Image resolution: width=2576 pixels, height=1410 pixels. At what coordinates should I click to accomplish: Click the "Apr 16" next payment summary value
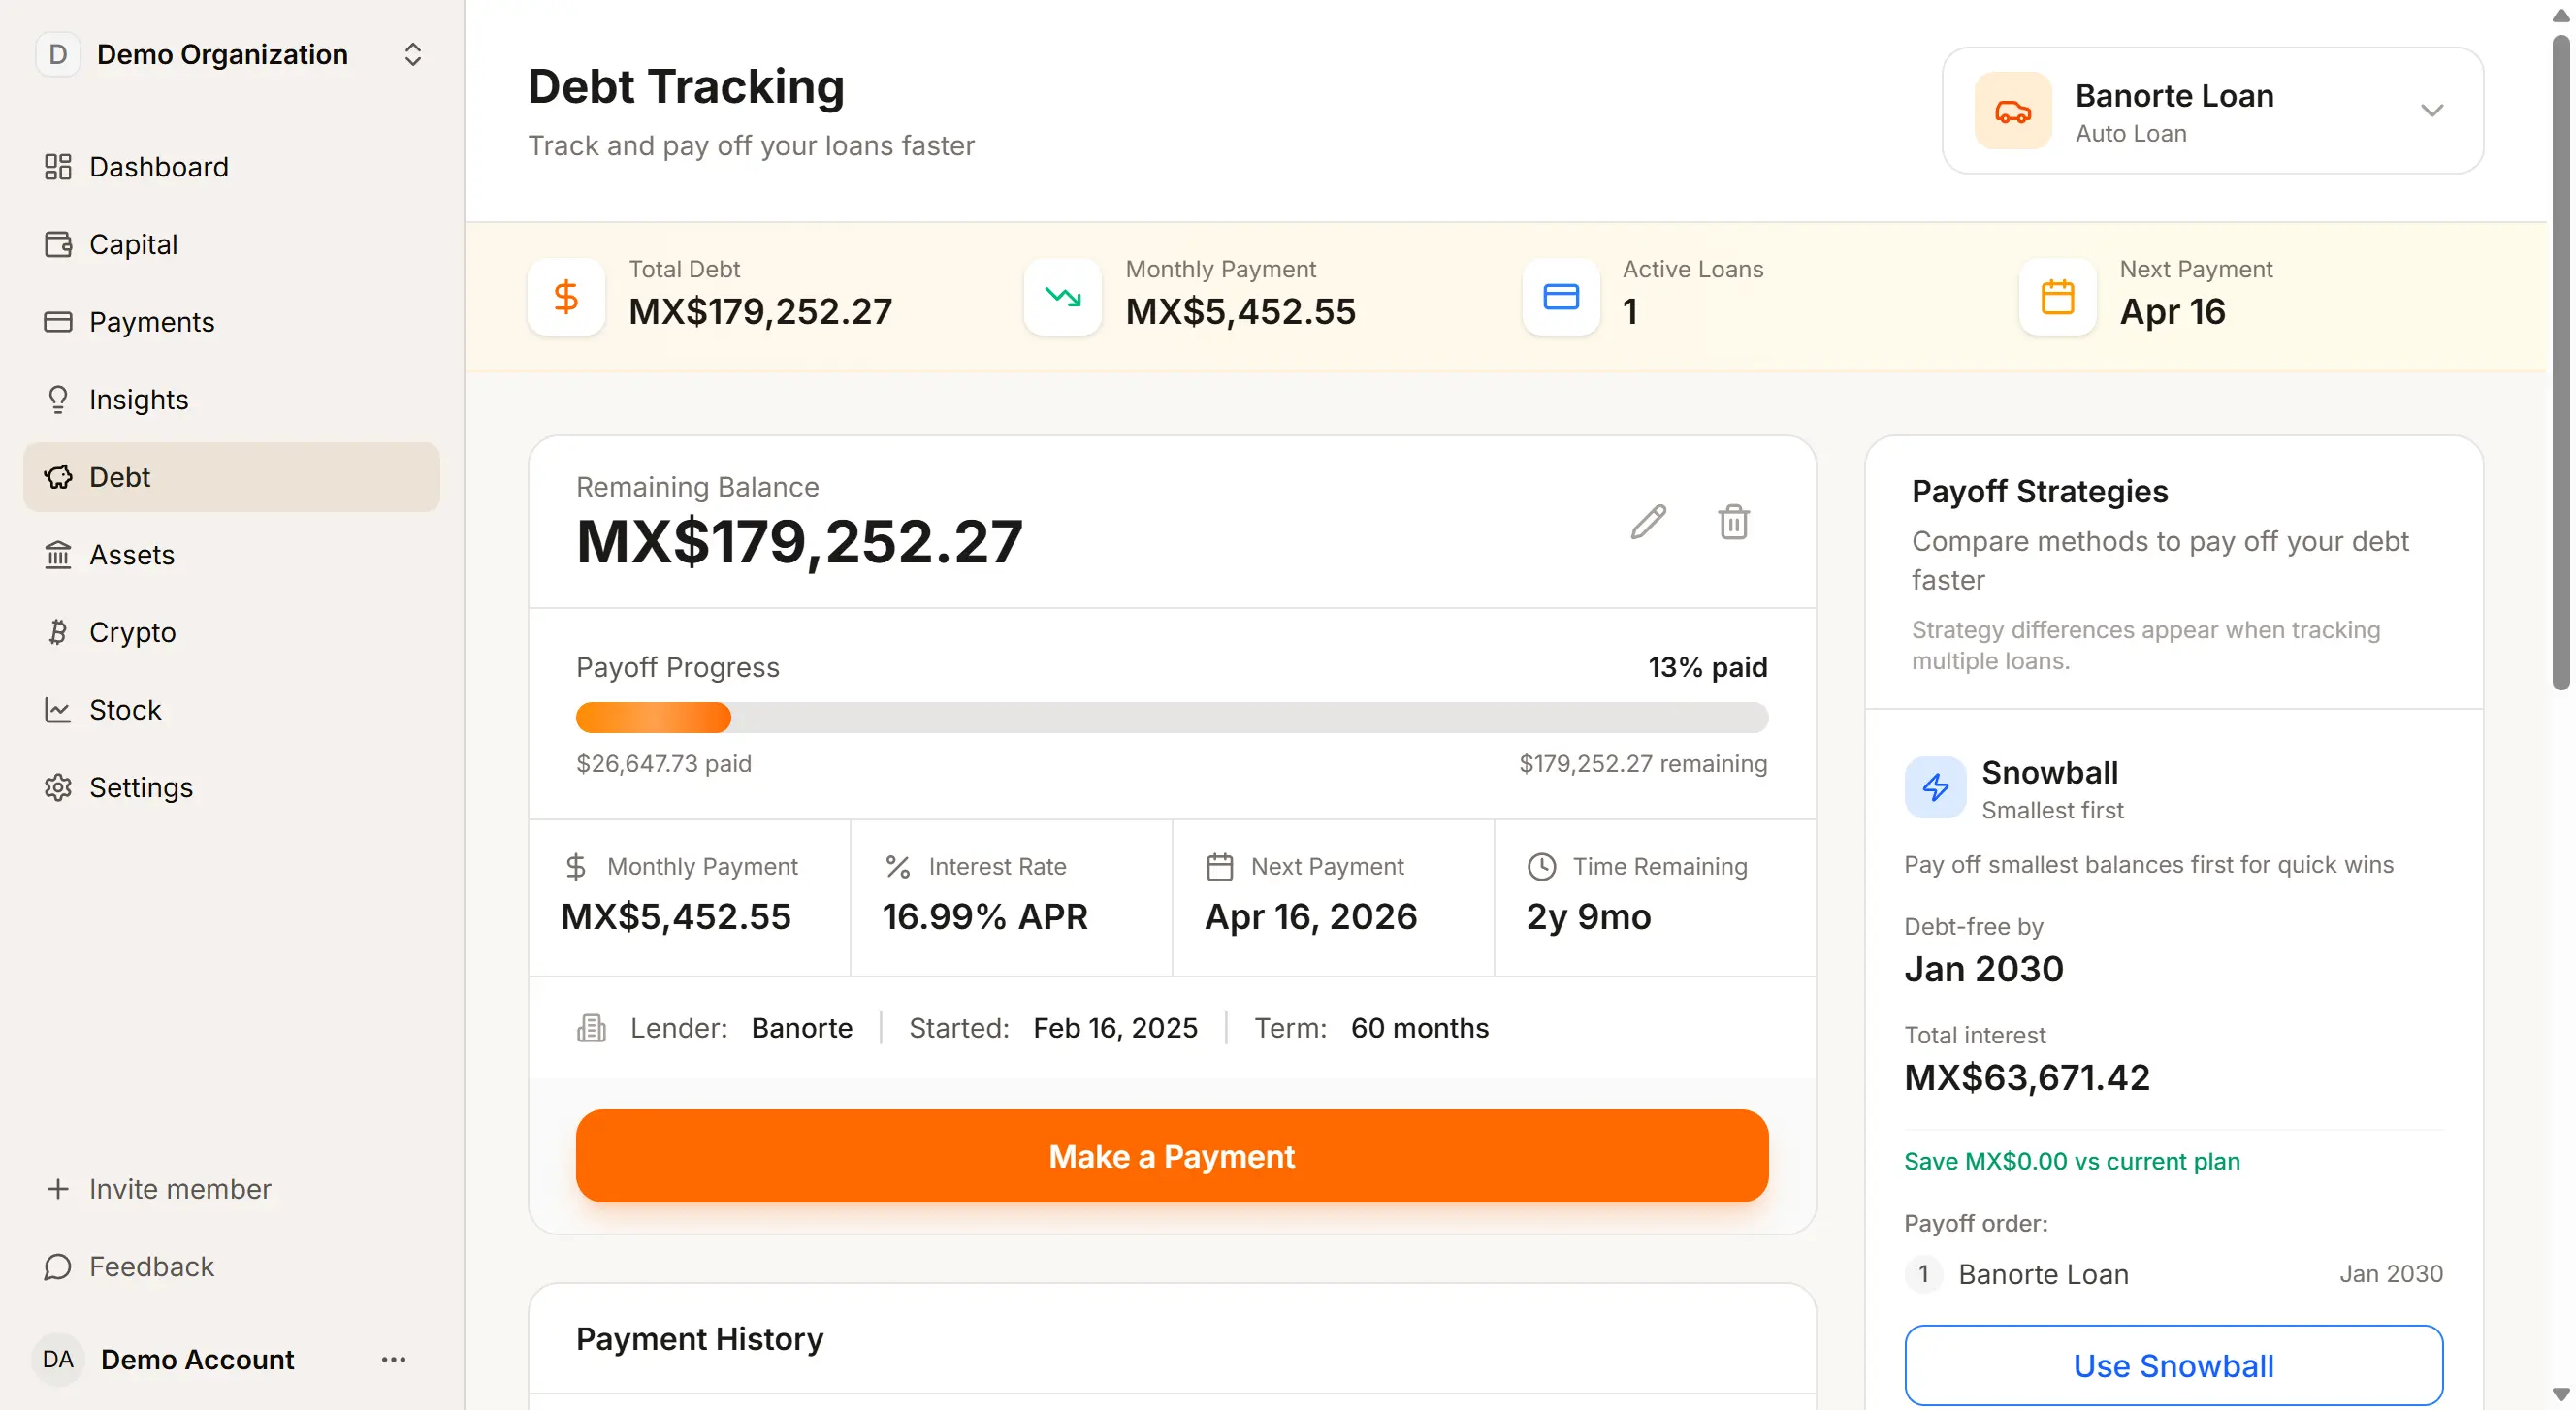coord(2173,312)
